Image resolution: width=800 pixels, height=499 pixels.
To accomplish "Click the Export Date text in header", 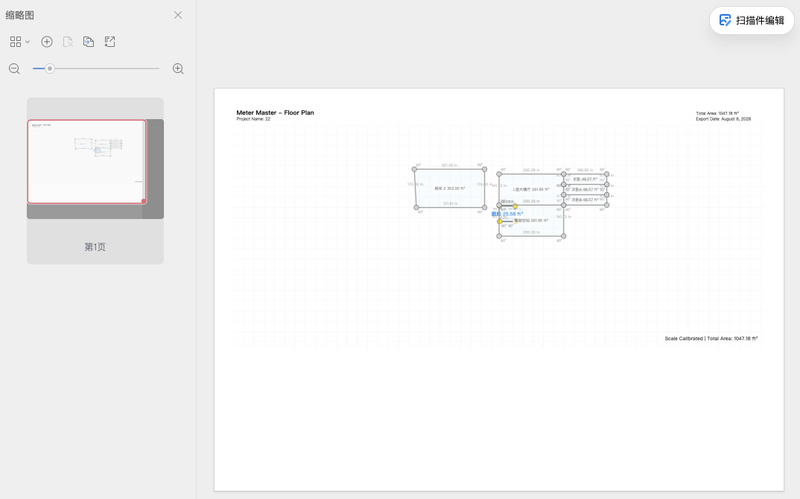I will (x=723, y=119).
